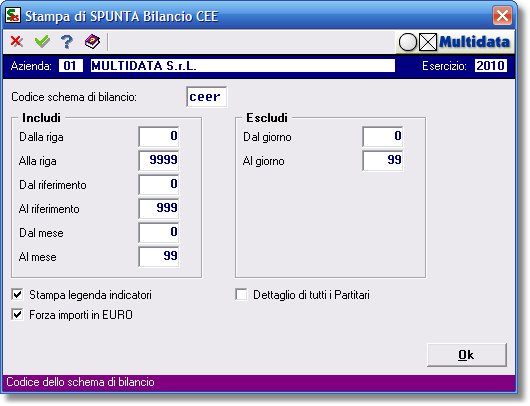The image size is (530, 406).
Task: Close the Stampa di SPUNTA window
Action: (x=502, y=16)
